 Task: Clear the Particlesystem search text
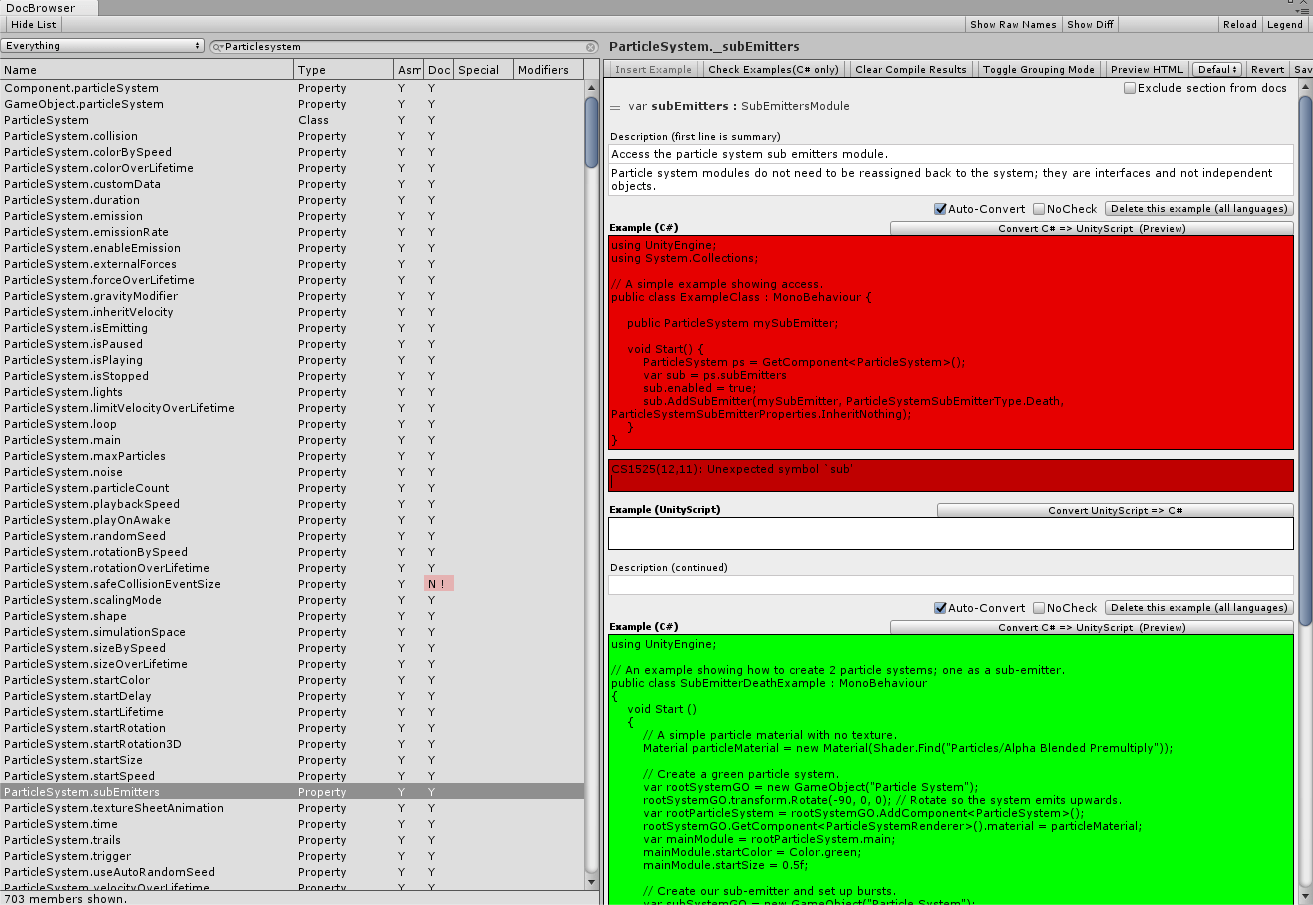[x=592, y=46]
